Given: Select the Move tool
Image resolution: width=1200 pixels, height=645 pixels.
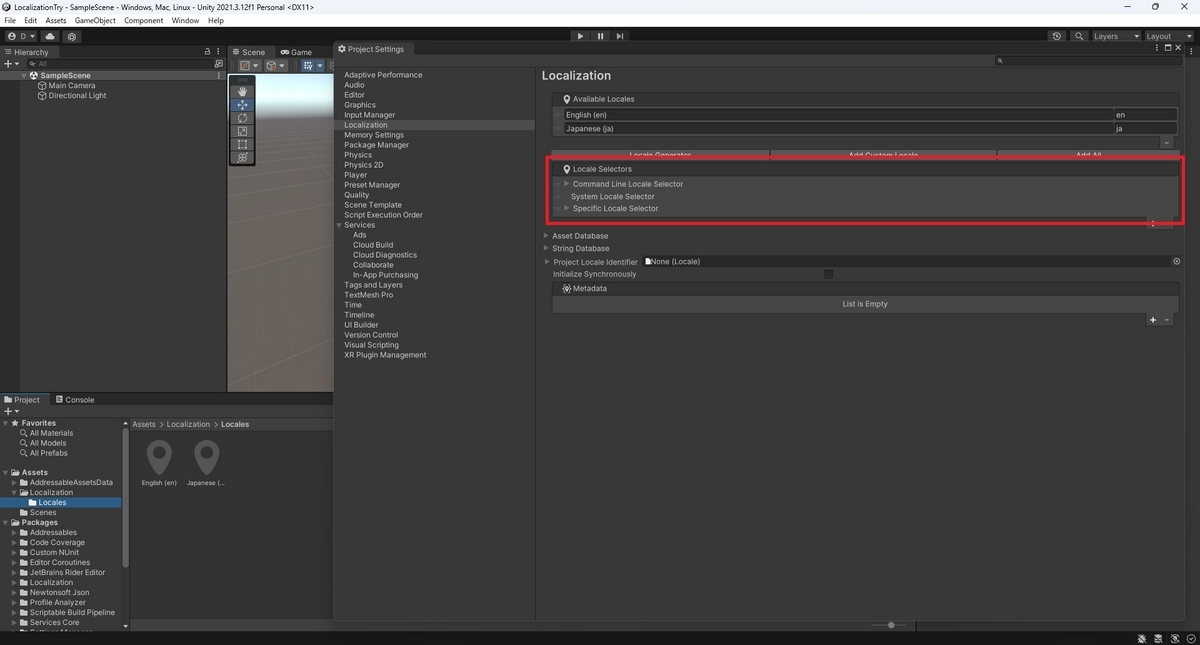Looking at the screenshot, I should [x=241, y=104].
